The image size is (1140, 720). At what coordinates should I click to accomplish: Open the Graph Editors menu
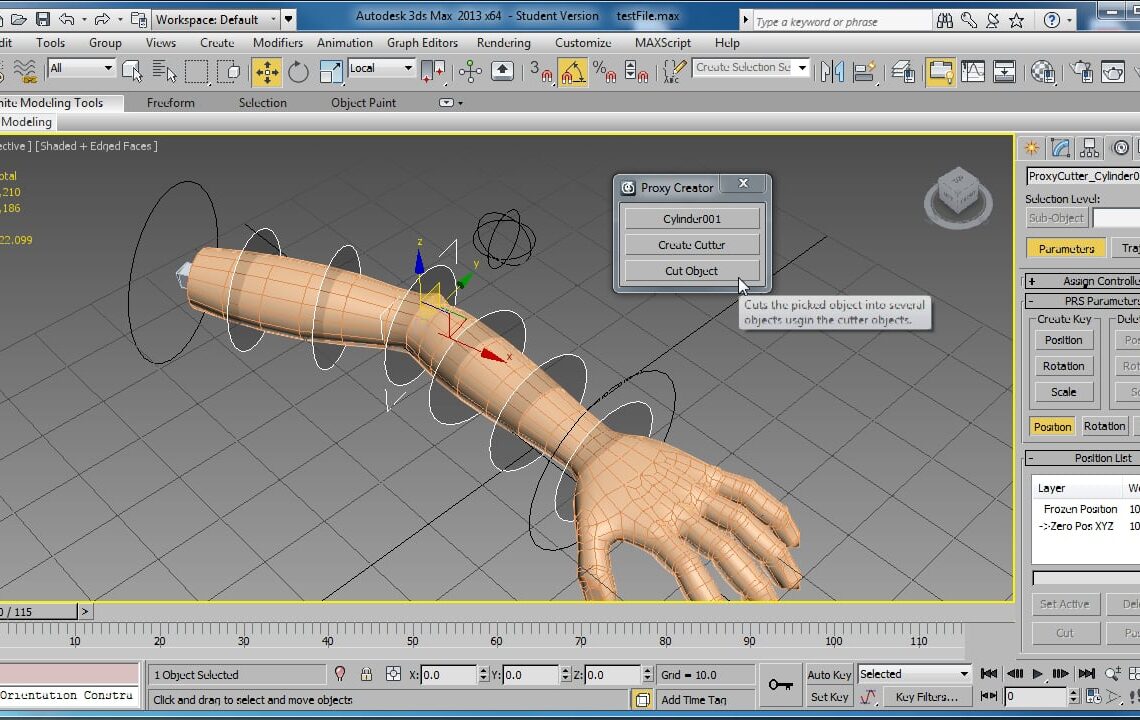(x=422, y=43)
